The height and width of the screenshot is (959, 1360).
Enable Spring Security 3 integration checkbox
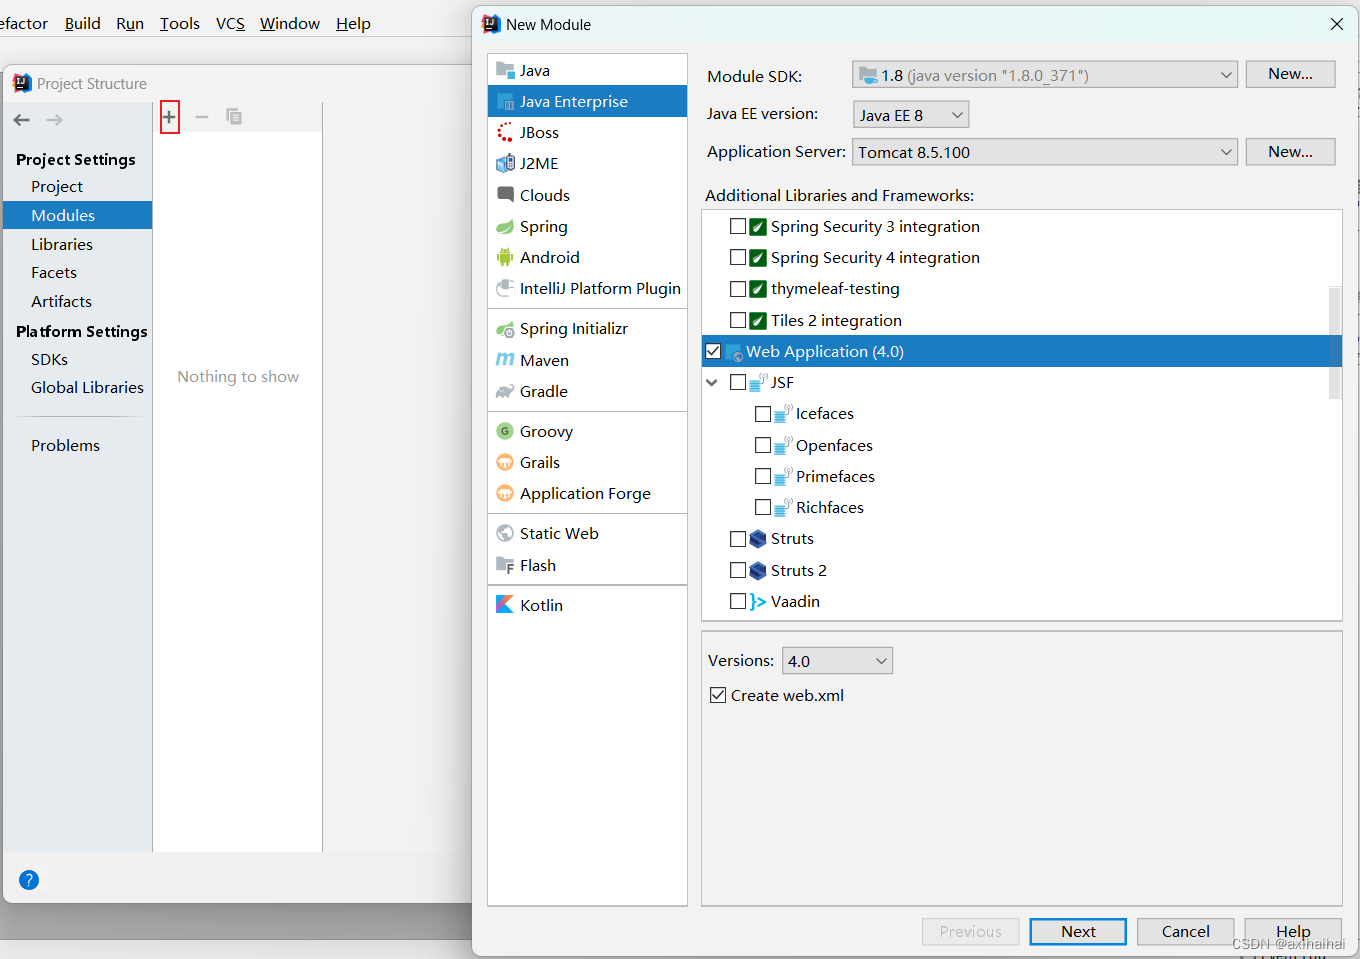tap(738, 226)
